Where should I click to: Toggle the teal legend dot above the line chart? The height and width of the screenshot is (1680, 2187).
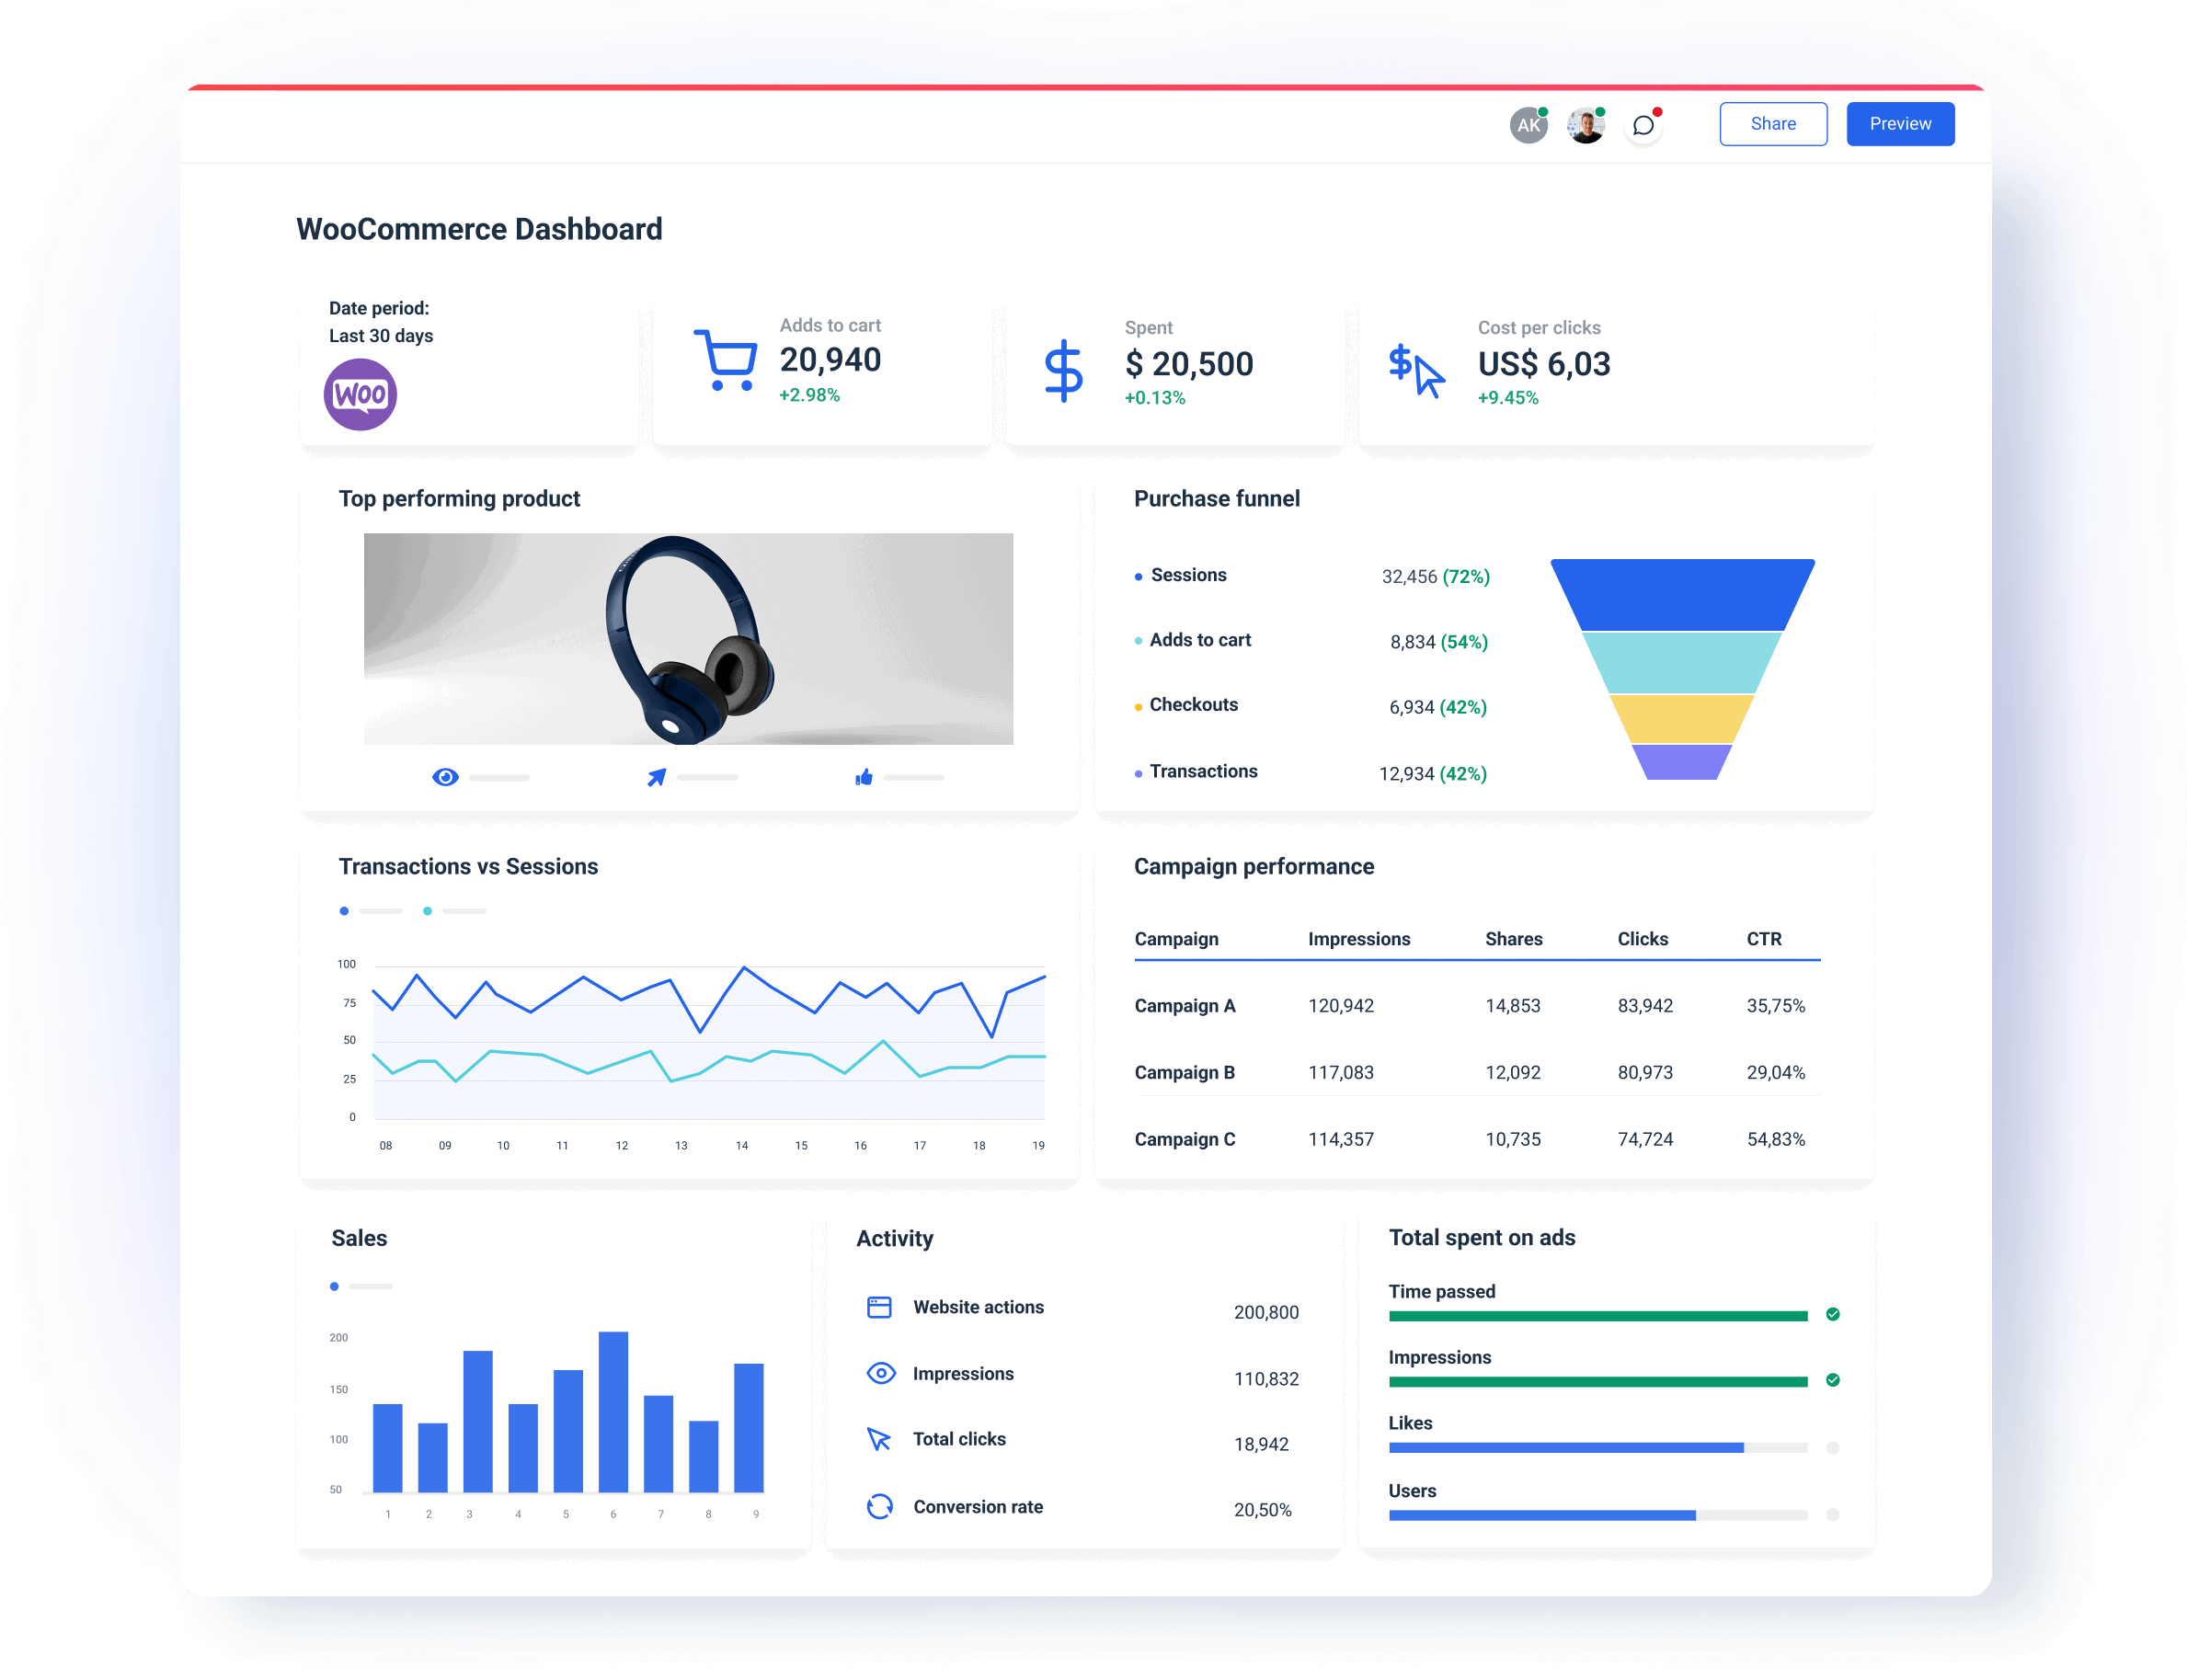coord(428,911)
